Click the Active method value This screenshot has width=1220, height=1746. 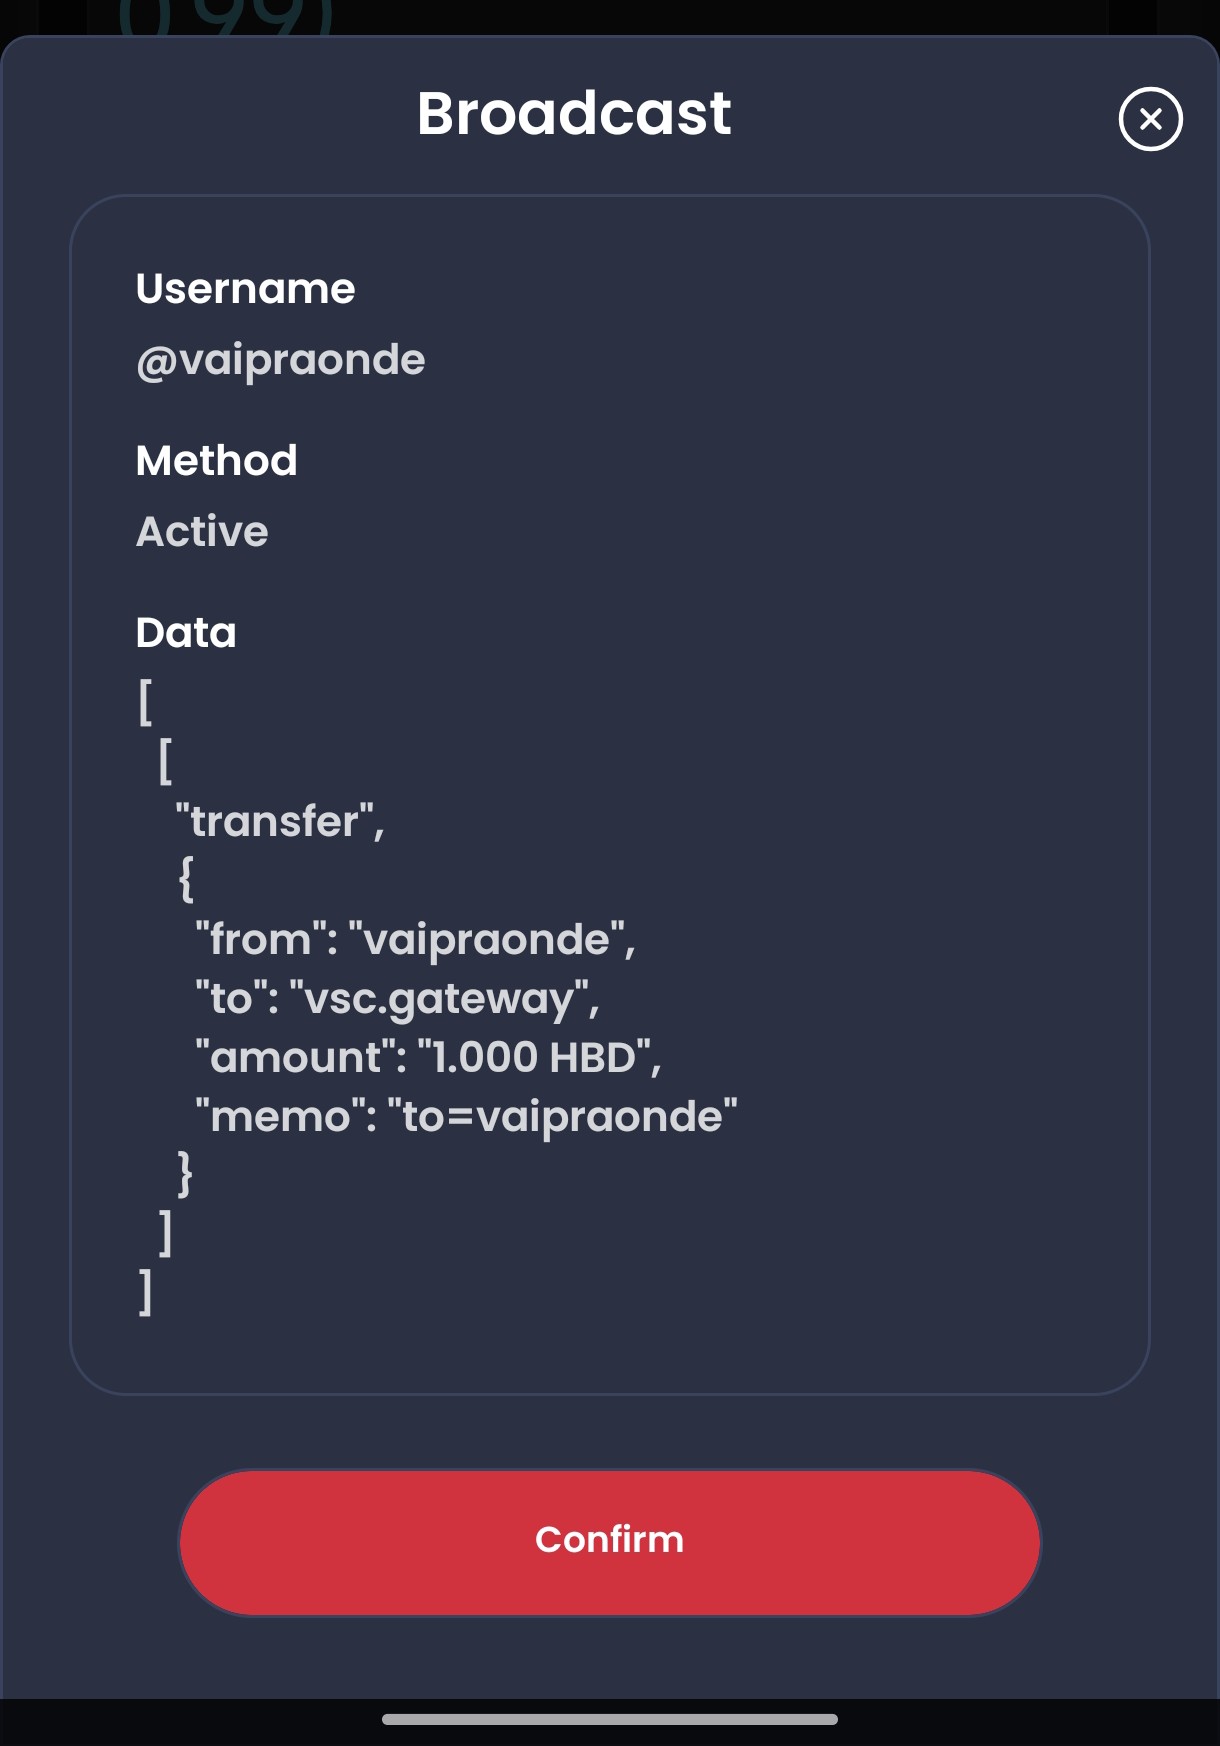click(202, 532)
